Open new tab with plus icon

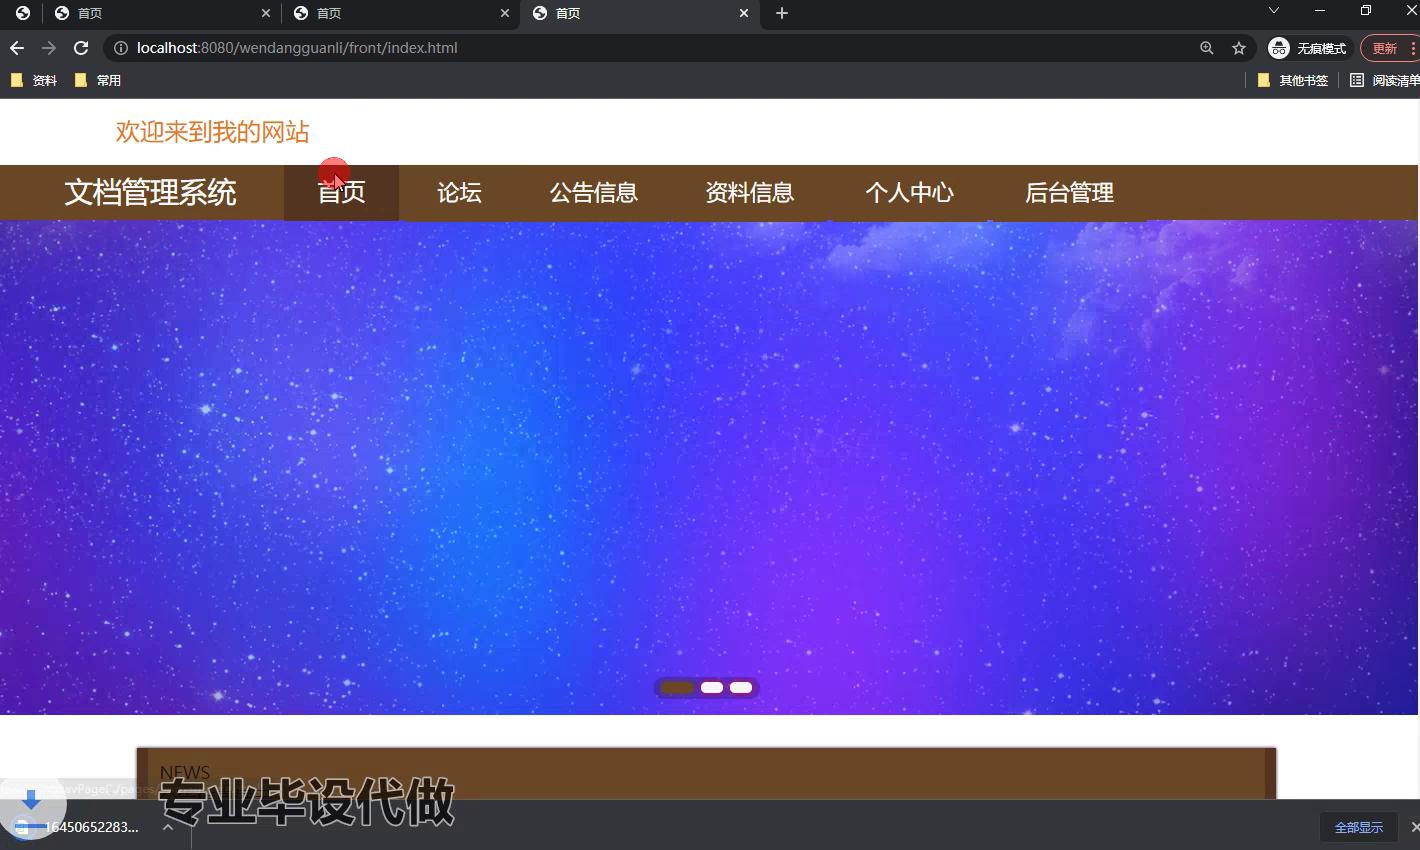[782, 13]
